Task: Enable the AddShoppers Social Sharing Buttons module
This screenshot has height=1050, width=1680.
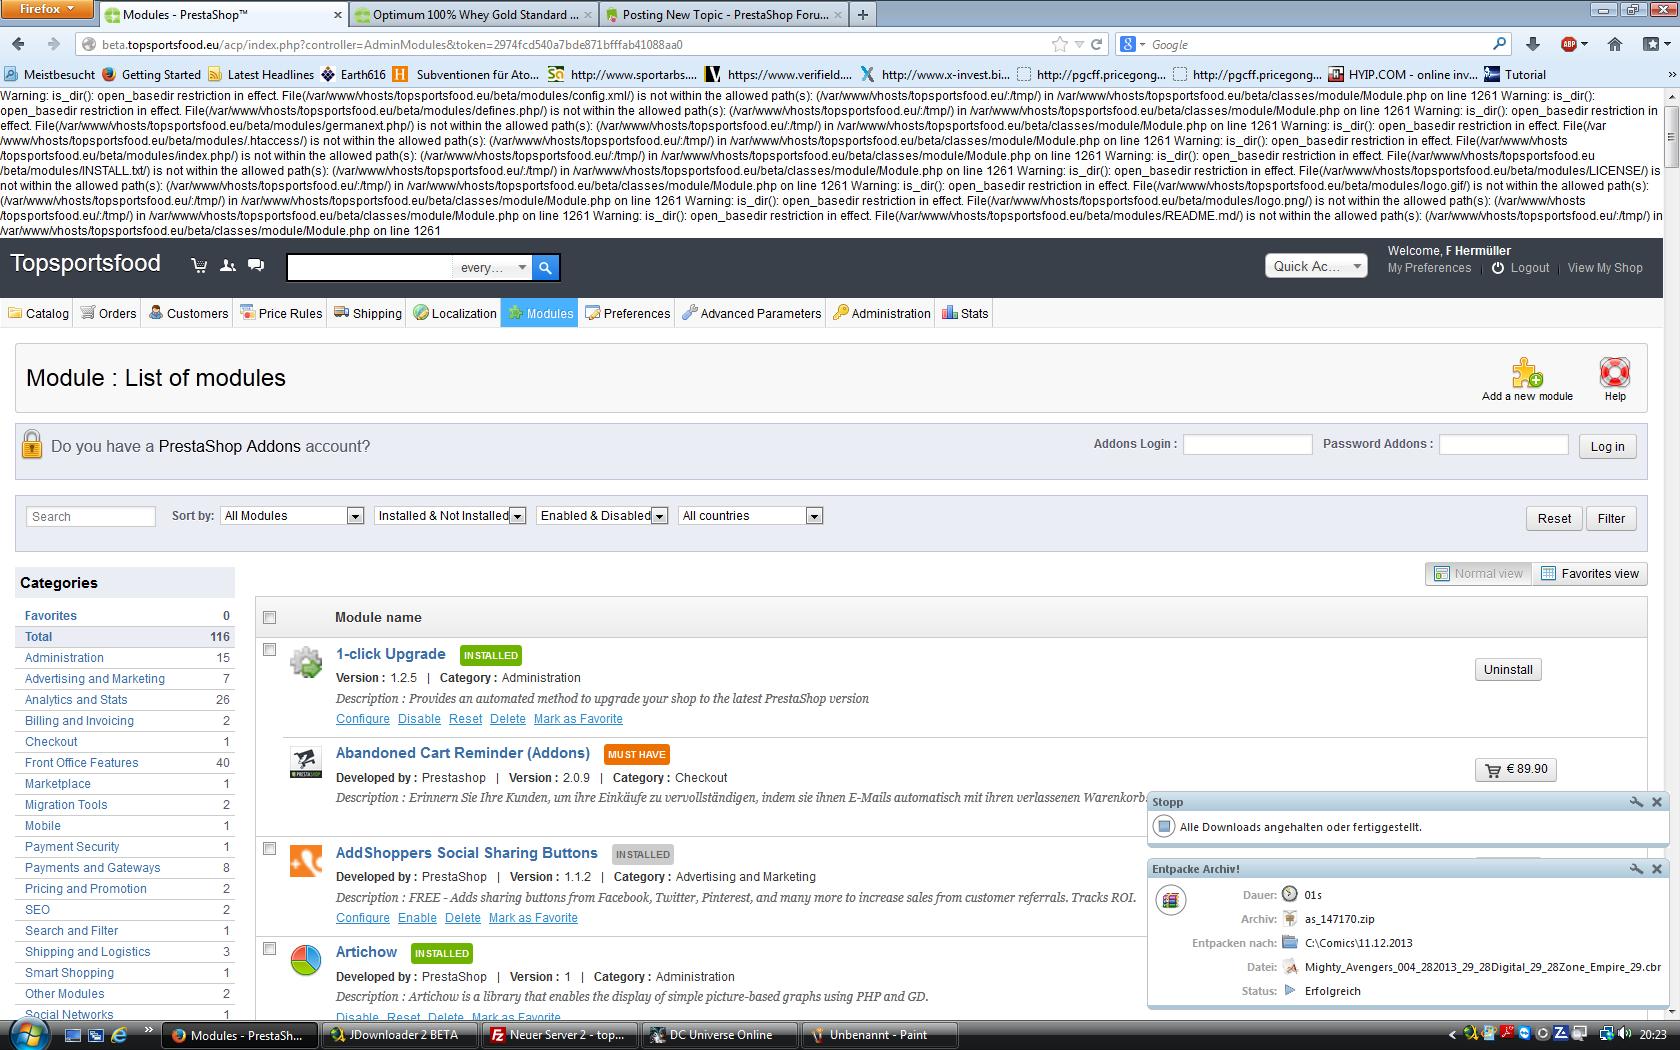Action: coord(417,918)
